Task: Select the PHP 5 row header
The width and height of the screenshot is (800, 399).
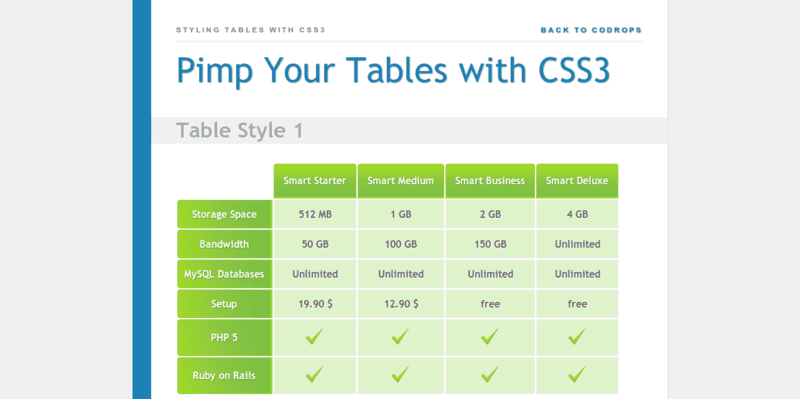Action: click(x=224, y=337)
